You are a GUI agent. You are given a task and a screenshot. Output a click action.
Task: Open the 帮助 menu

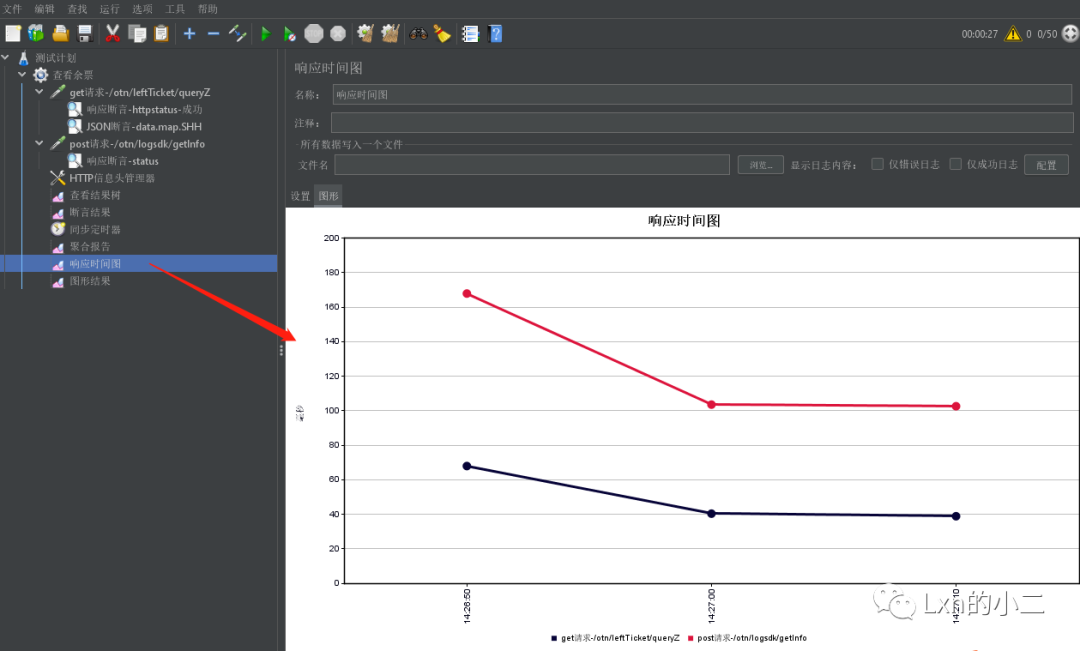(207, 9)
